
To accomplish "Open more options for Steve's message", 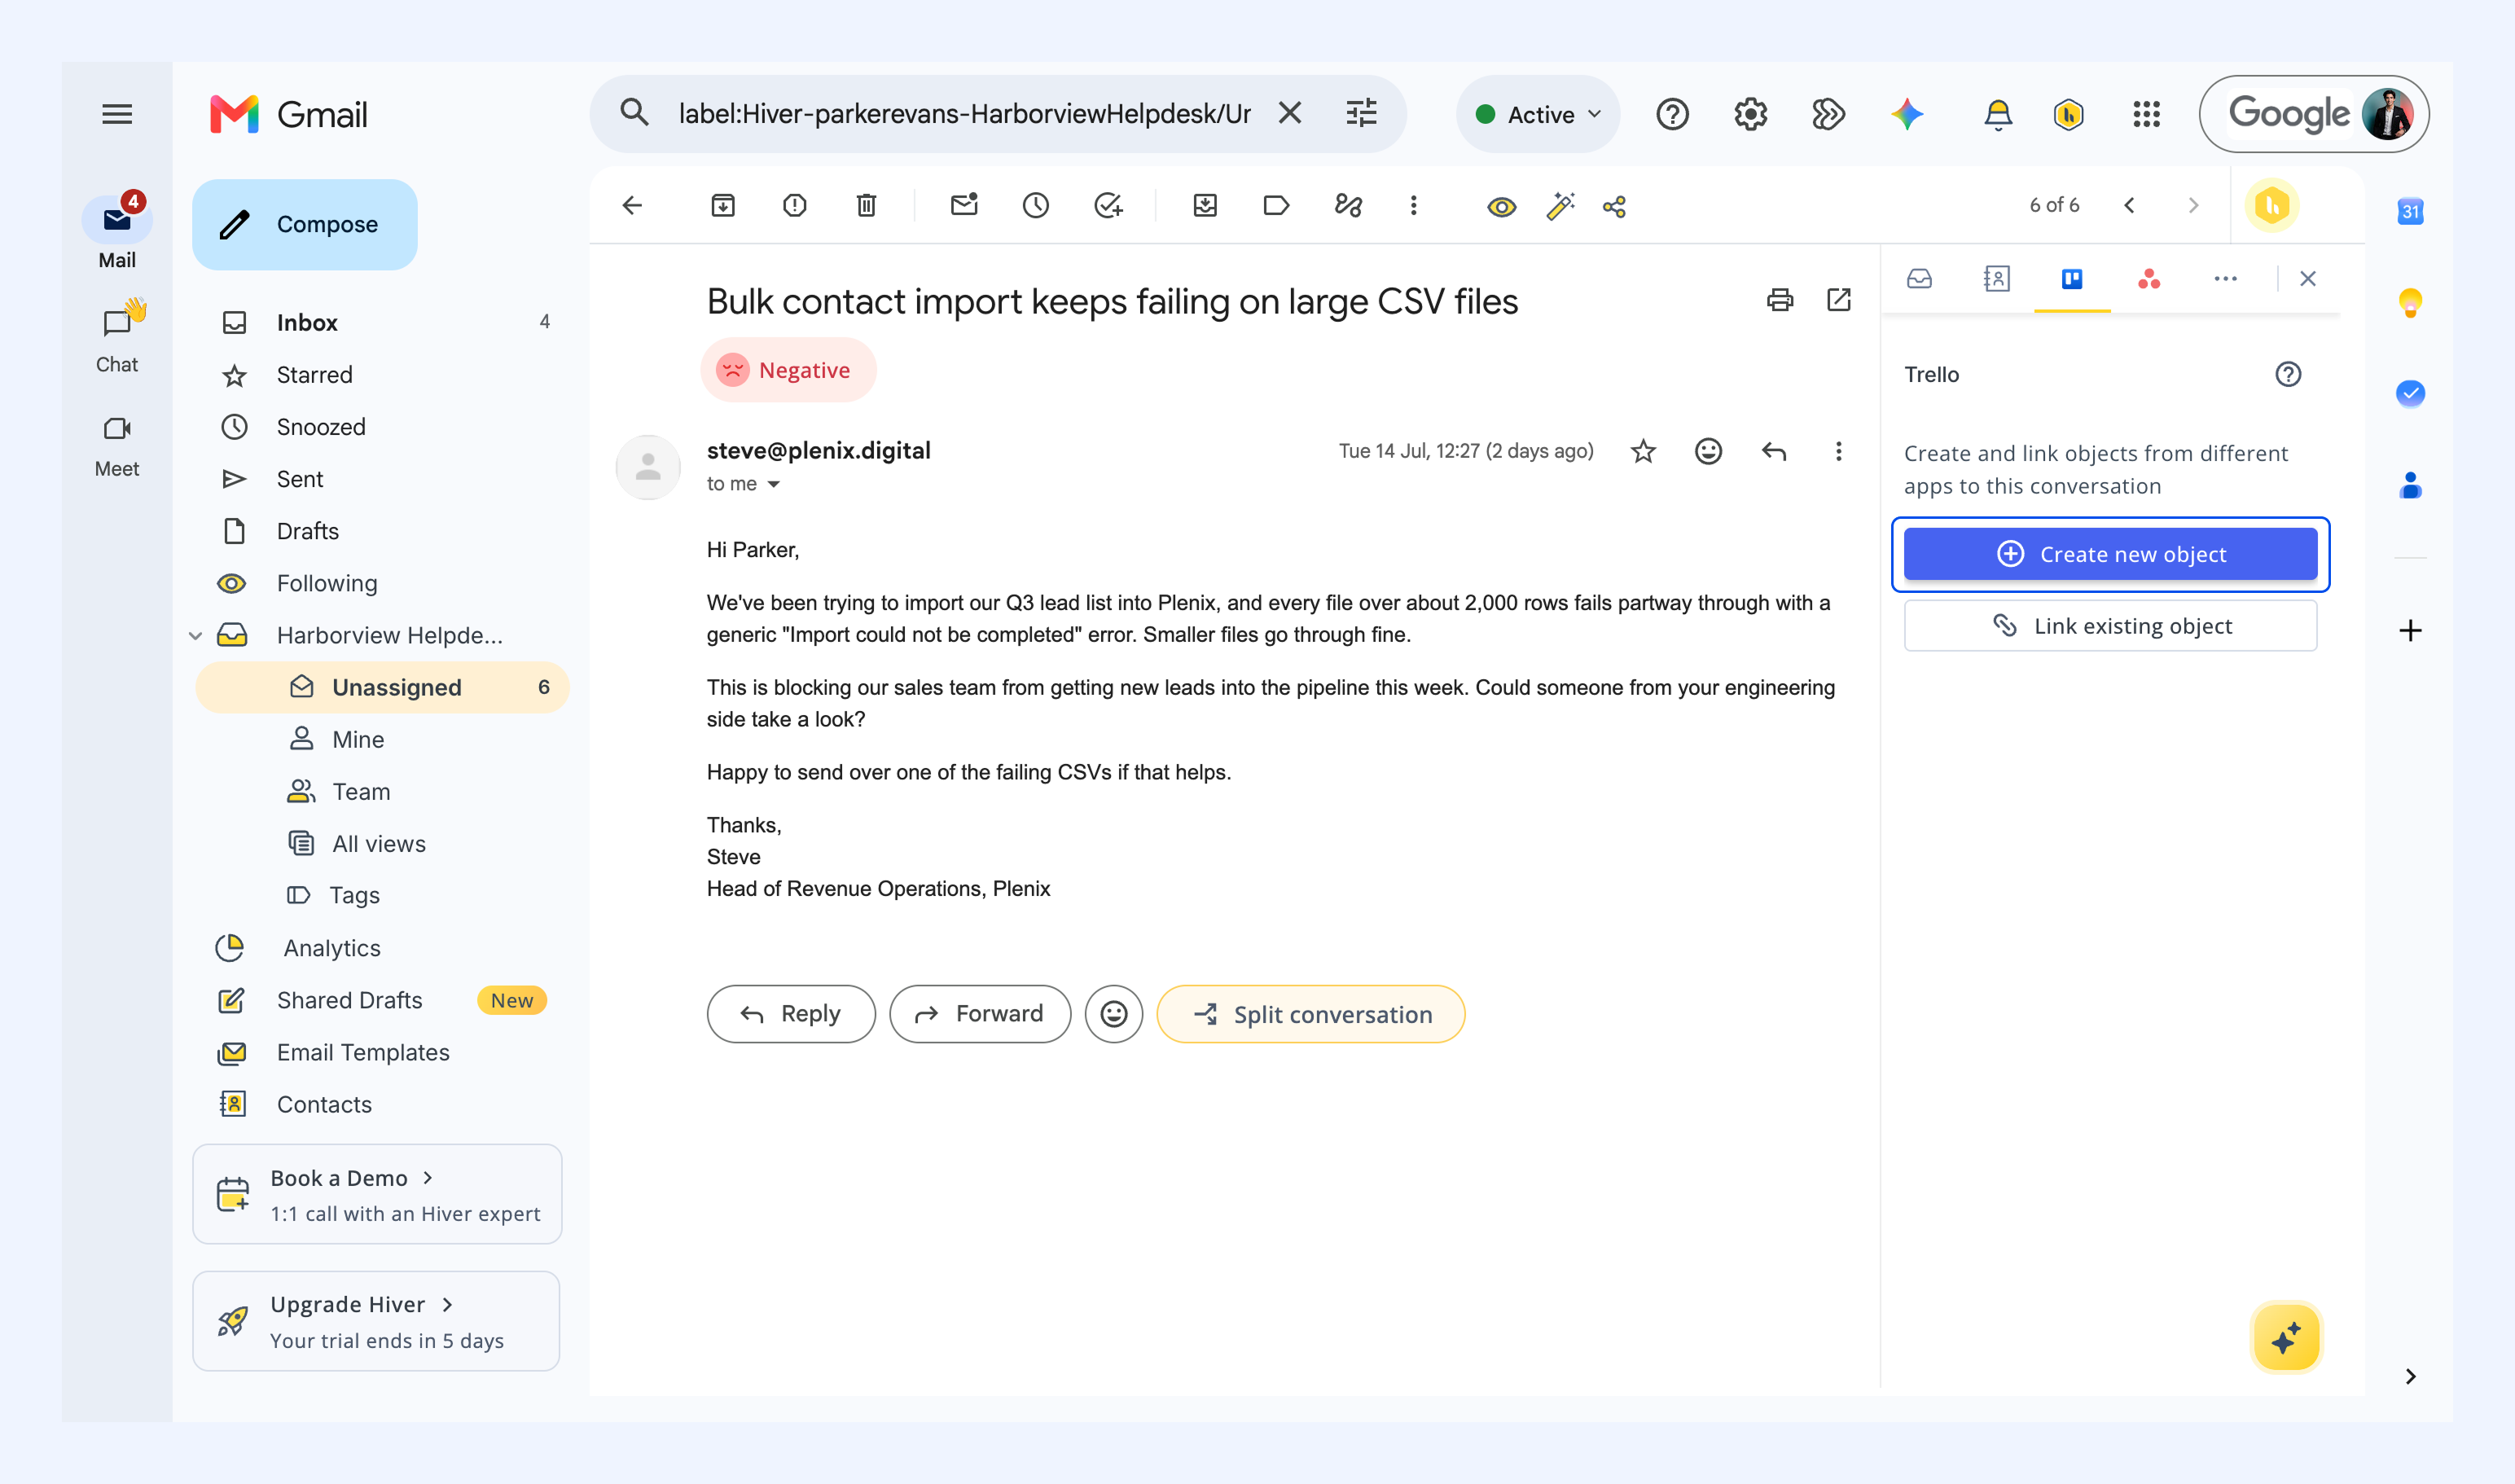I will 1838,452.
